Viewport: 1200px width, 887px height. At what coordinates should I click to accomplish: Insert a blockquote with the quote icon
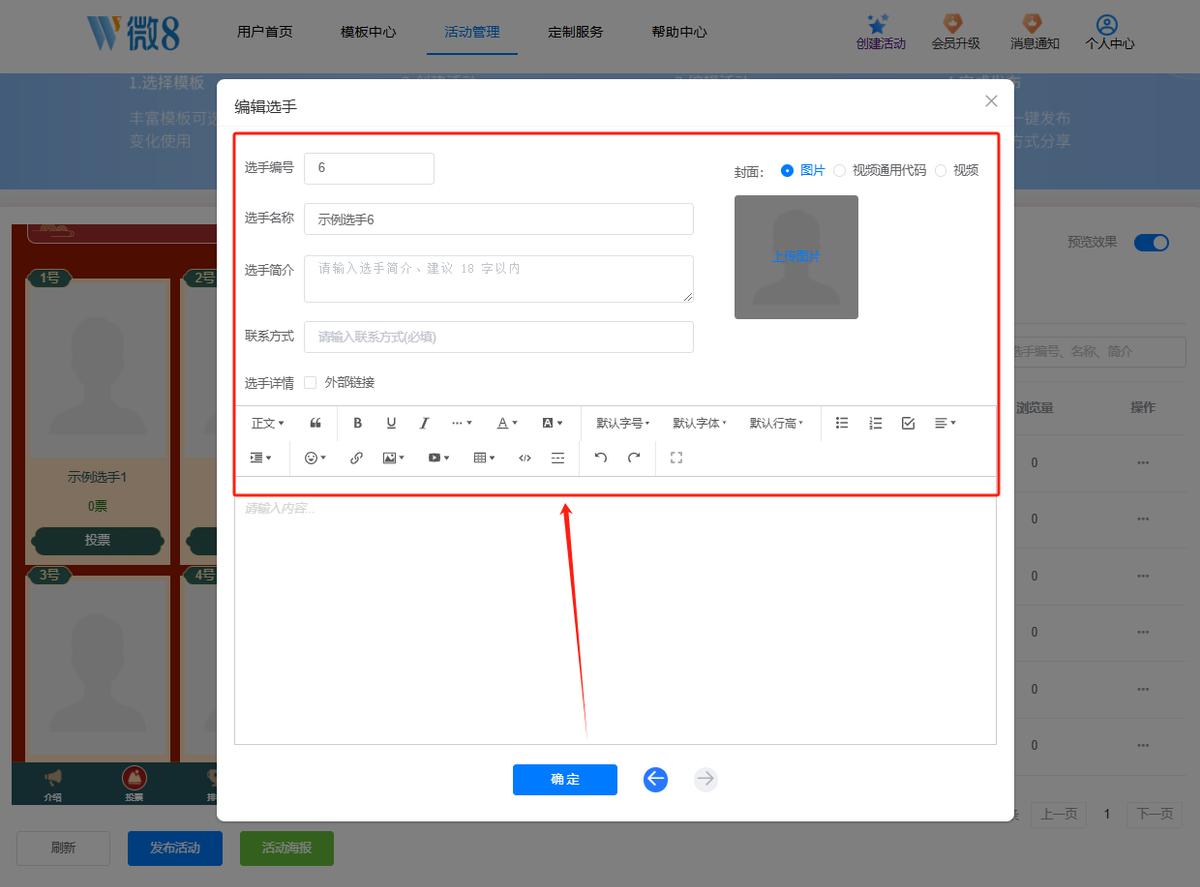tap(316, 423)
